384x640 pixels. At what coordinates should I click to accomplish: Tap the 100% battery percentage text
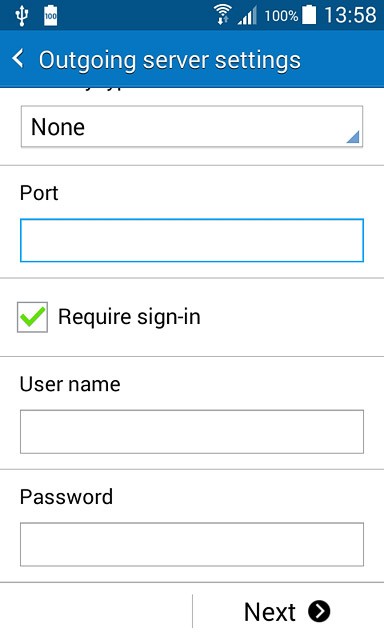click(x=281, y=16)
